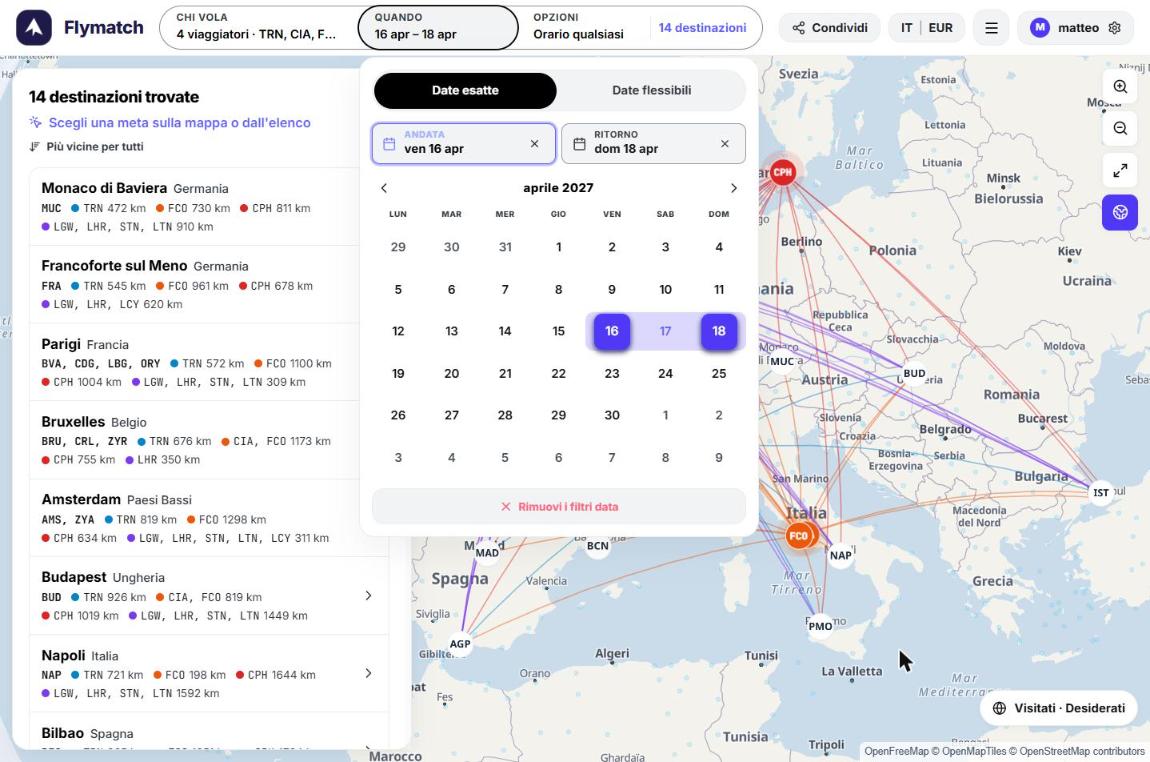Click the OpenStreetMap contributors link
Screen dimensions: 1150x762
(x=1082, y=751)
